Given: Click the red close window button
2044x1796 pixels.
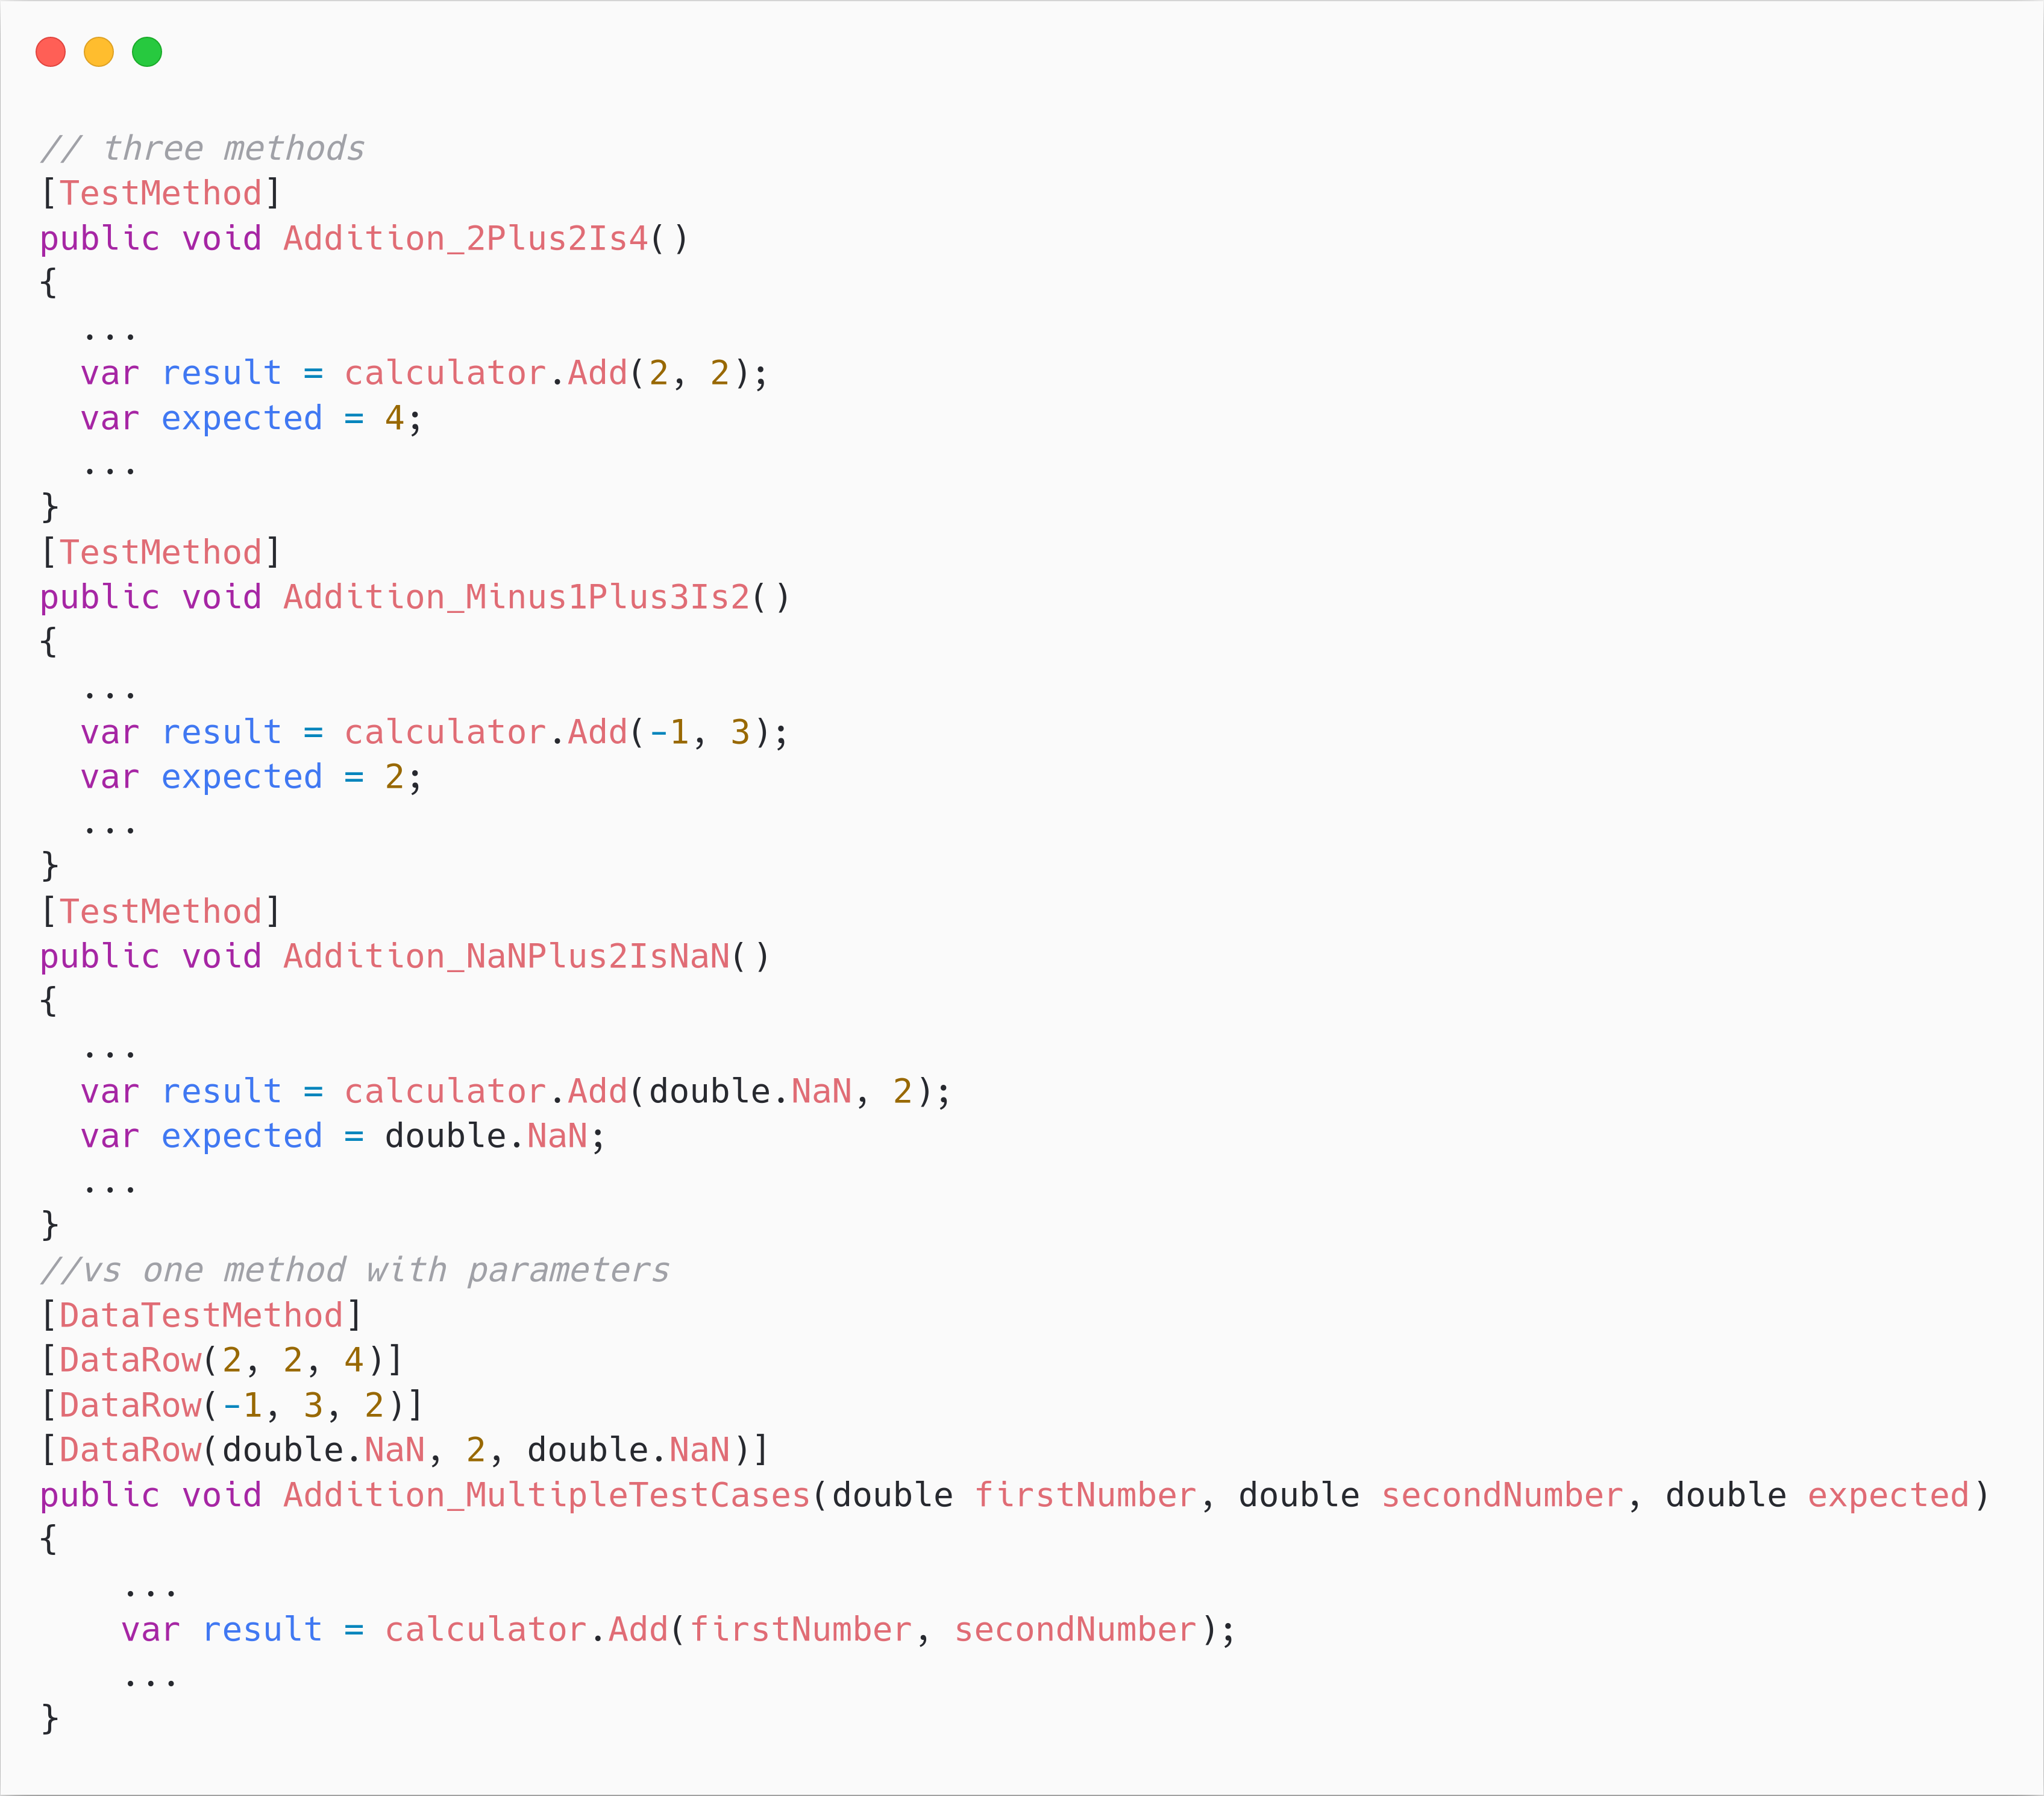Looking at the screenshot, I should tap(50, 51).
